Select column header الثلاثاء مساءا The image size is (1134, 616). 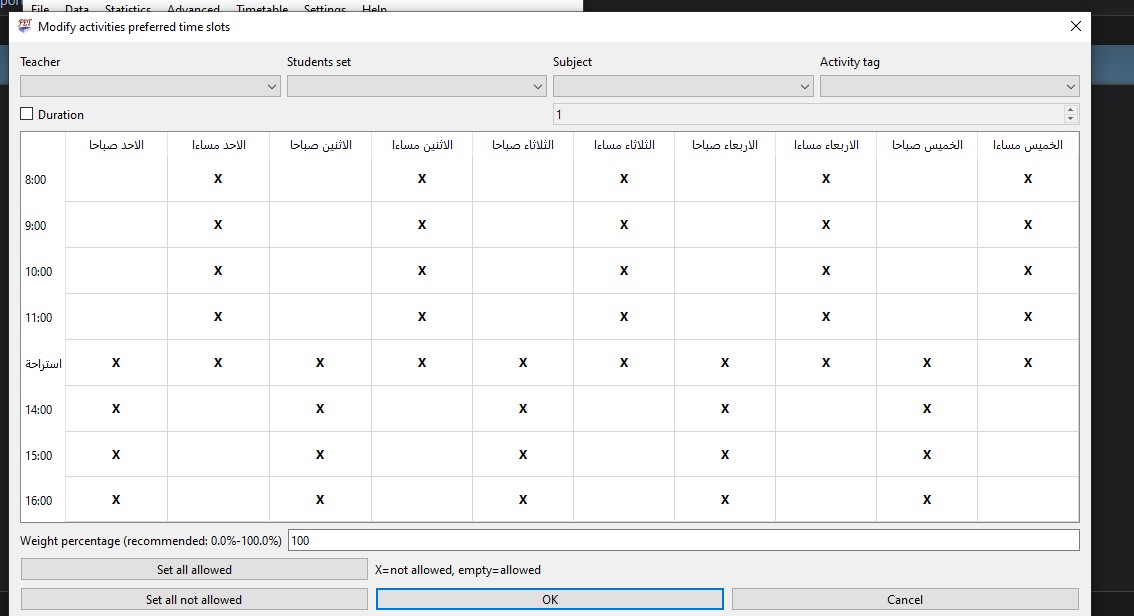[624, 145]
